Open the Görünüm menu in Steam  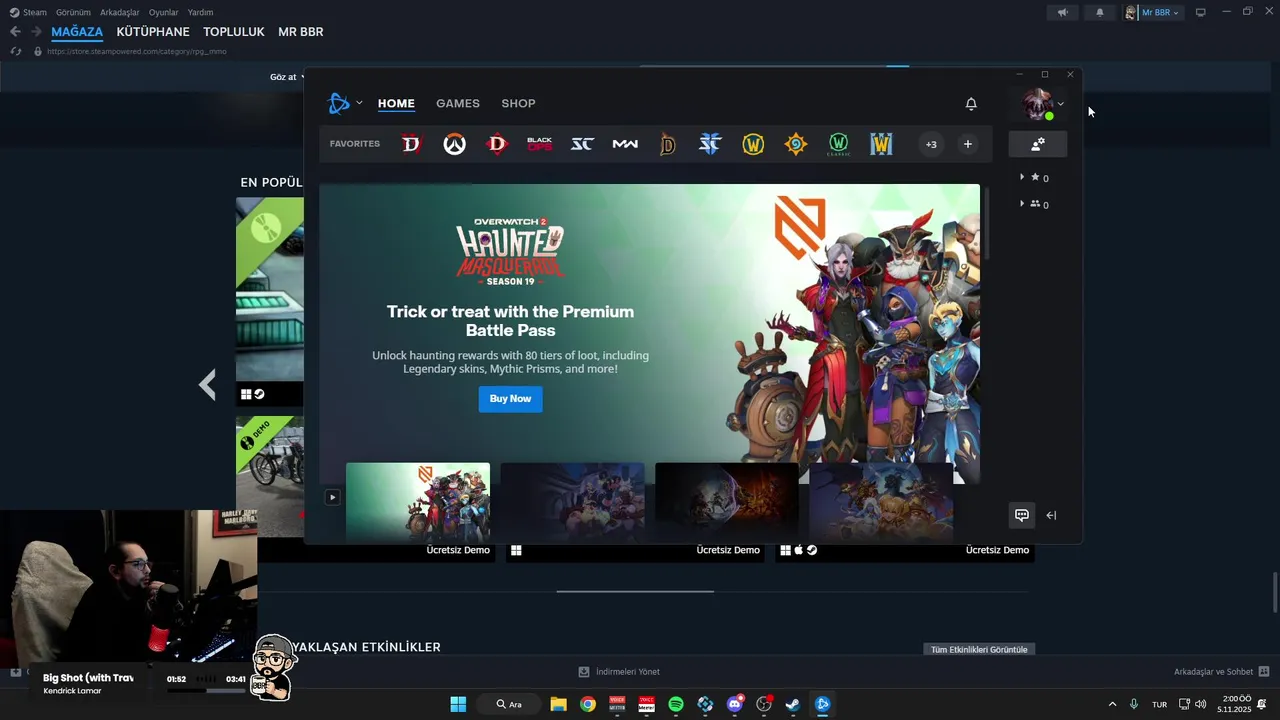(73, 12)
